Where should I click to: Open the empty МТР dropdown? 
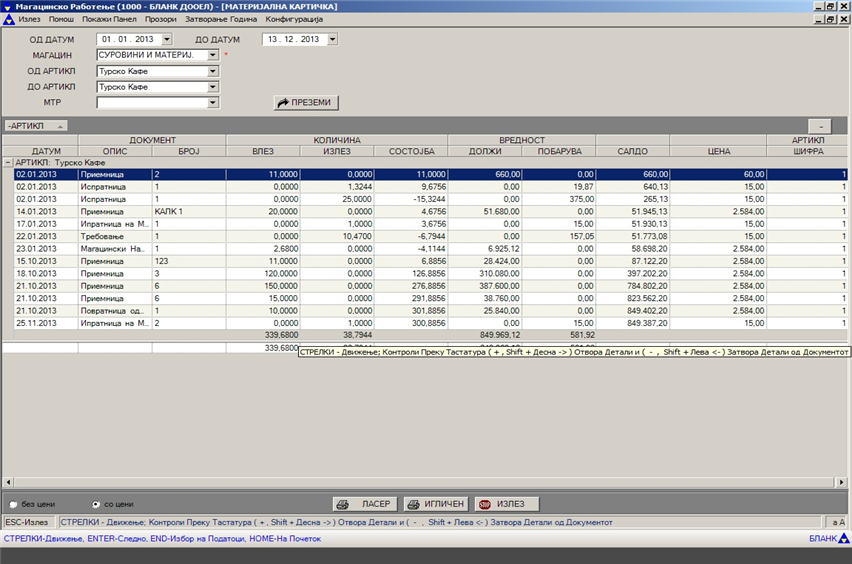[213, 102]
